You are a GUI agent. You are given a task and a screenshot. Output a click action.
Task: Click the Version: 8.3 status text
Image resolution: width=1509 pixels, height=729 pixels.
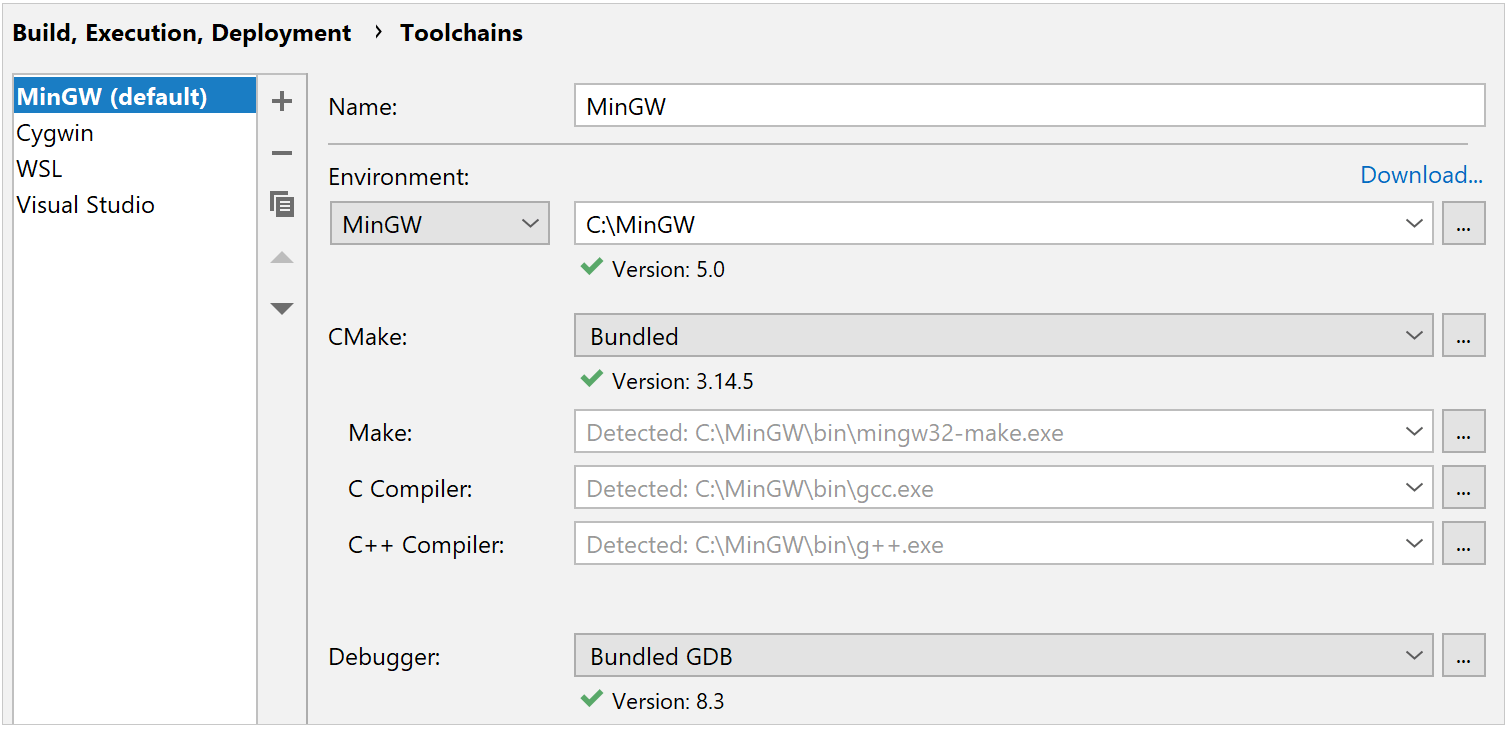[668, 701]
